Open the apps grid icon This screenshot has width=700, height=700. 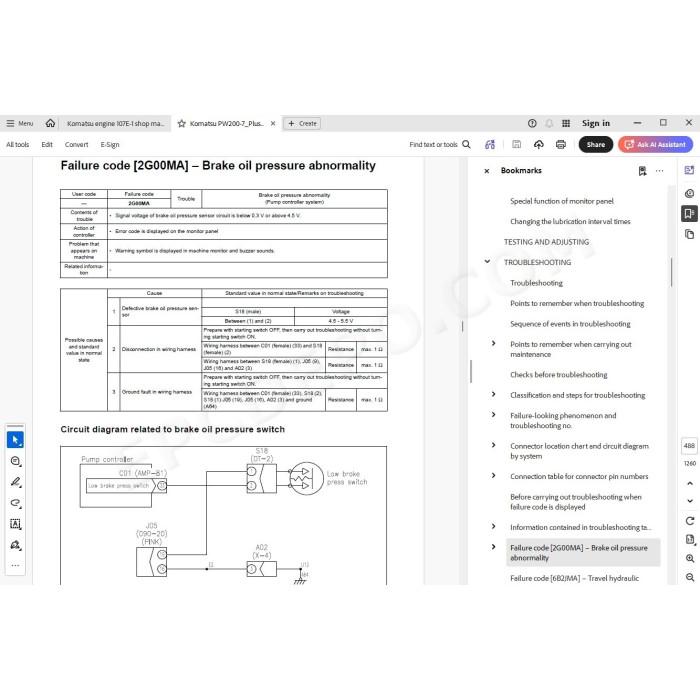pyautogui.click(x=566, y=123)
